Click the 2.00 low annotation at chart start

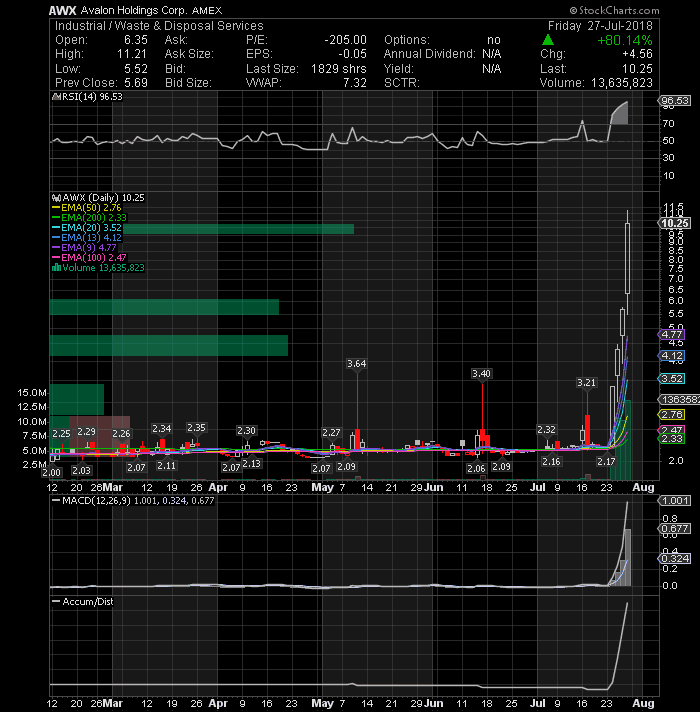tap(51, 473)
